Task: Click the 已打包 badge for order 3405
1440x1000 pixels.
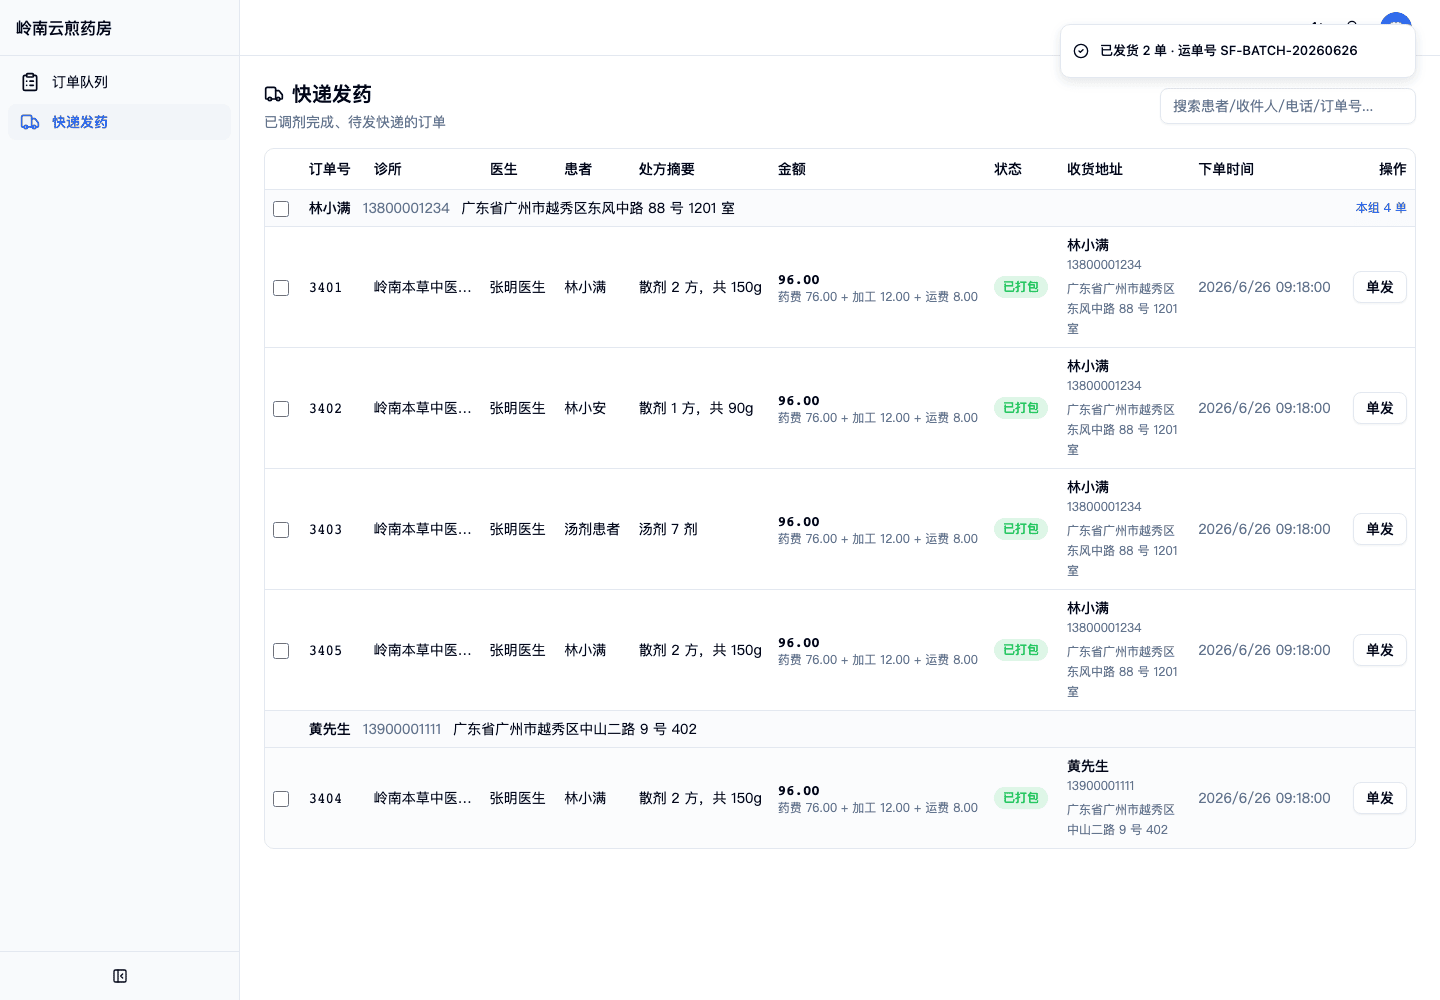Action: click(x=1021, y=650)
